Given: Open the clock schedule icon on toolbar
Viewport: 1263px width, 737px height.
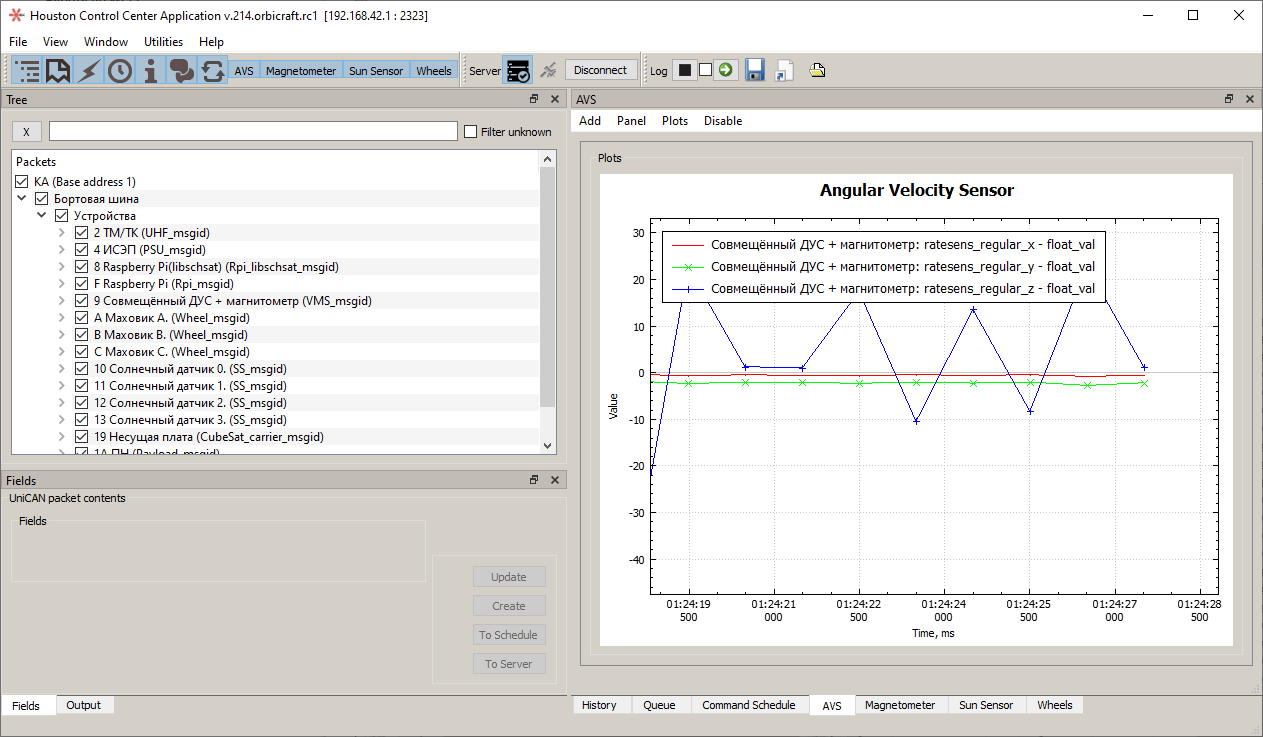Looking at the screenshot, I should click(x=119, y=70).
